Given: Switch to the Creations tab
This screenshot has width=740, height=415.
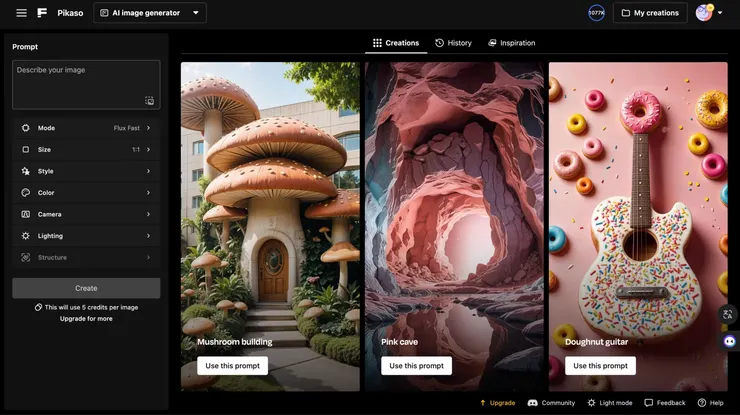Looking at the screenshot, I should (396, 43).
